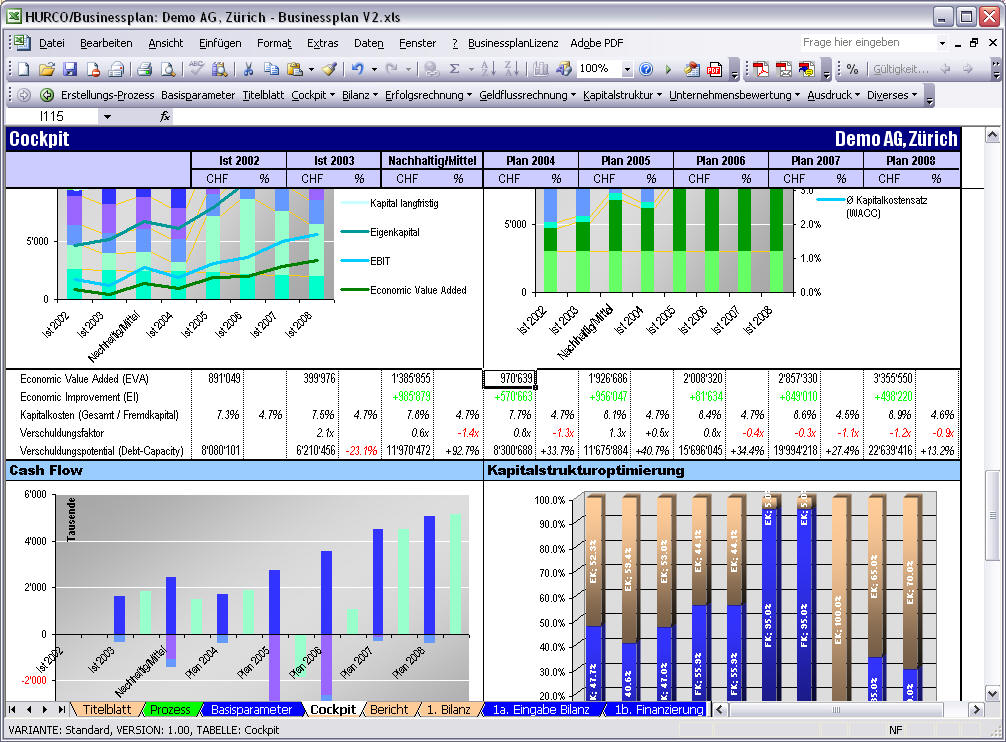This screenshot has height=742, width=1006.
Task: Open the Einfügen menu
Action: [220, 43]
